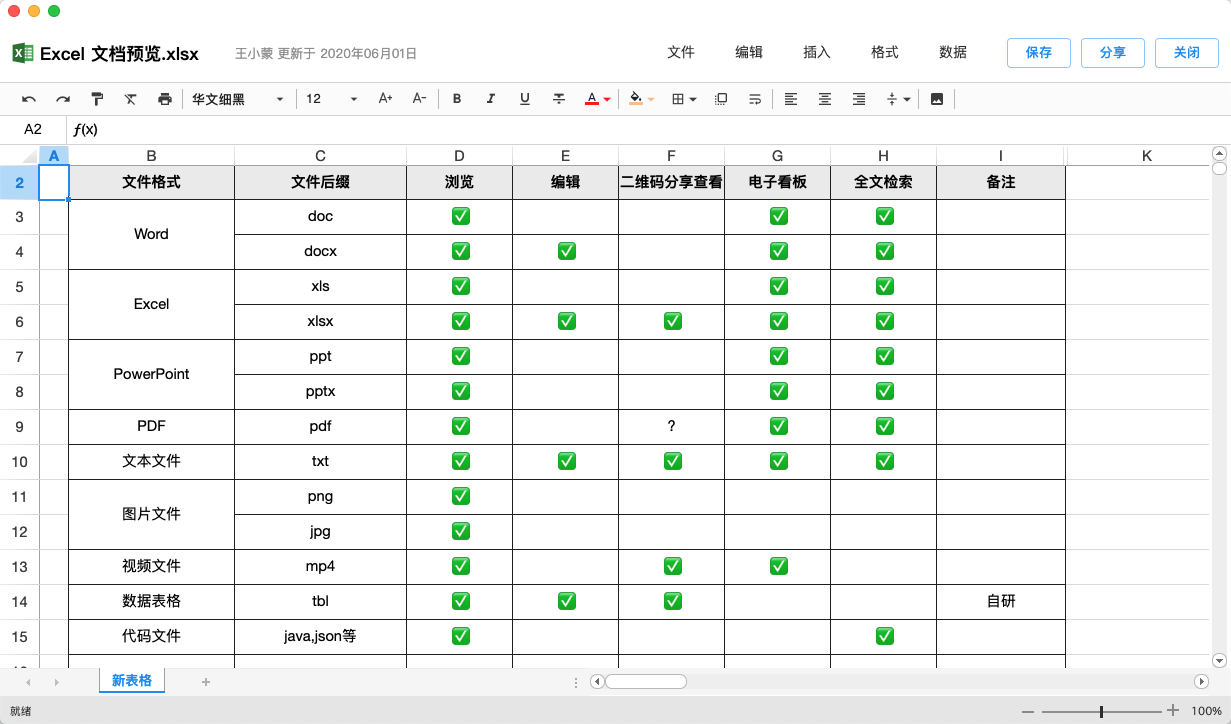1231x724 pixels.
Task: Open the 插入 menu
Action: coord(817,52)
